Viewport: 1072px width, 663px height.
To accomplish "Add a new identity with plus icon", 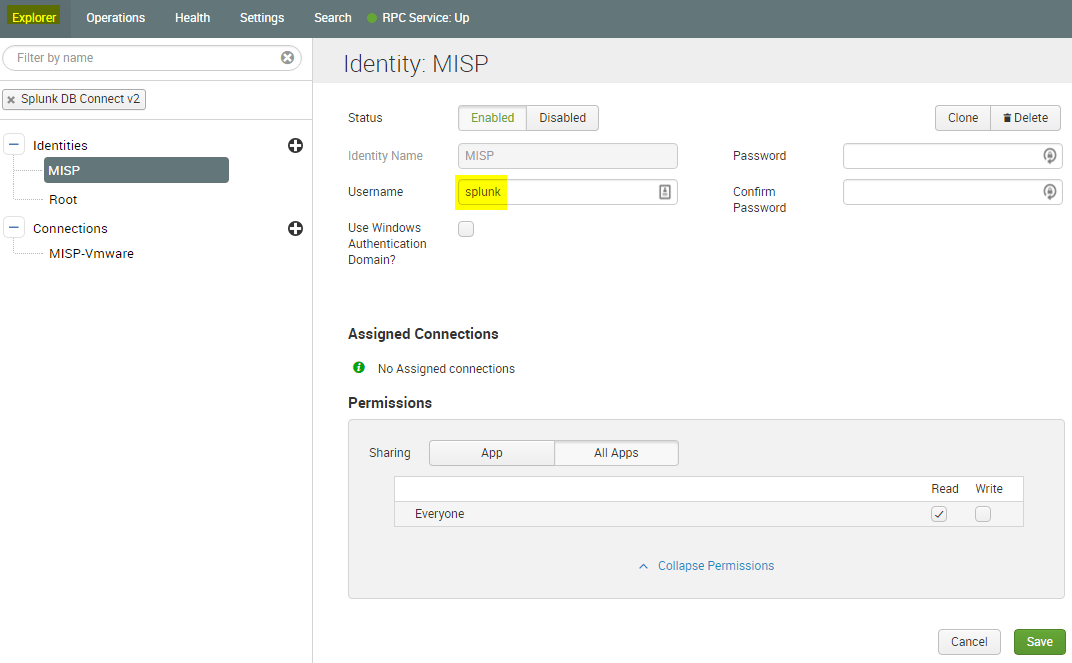I will [x=295, y=146].
